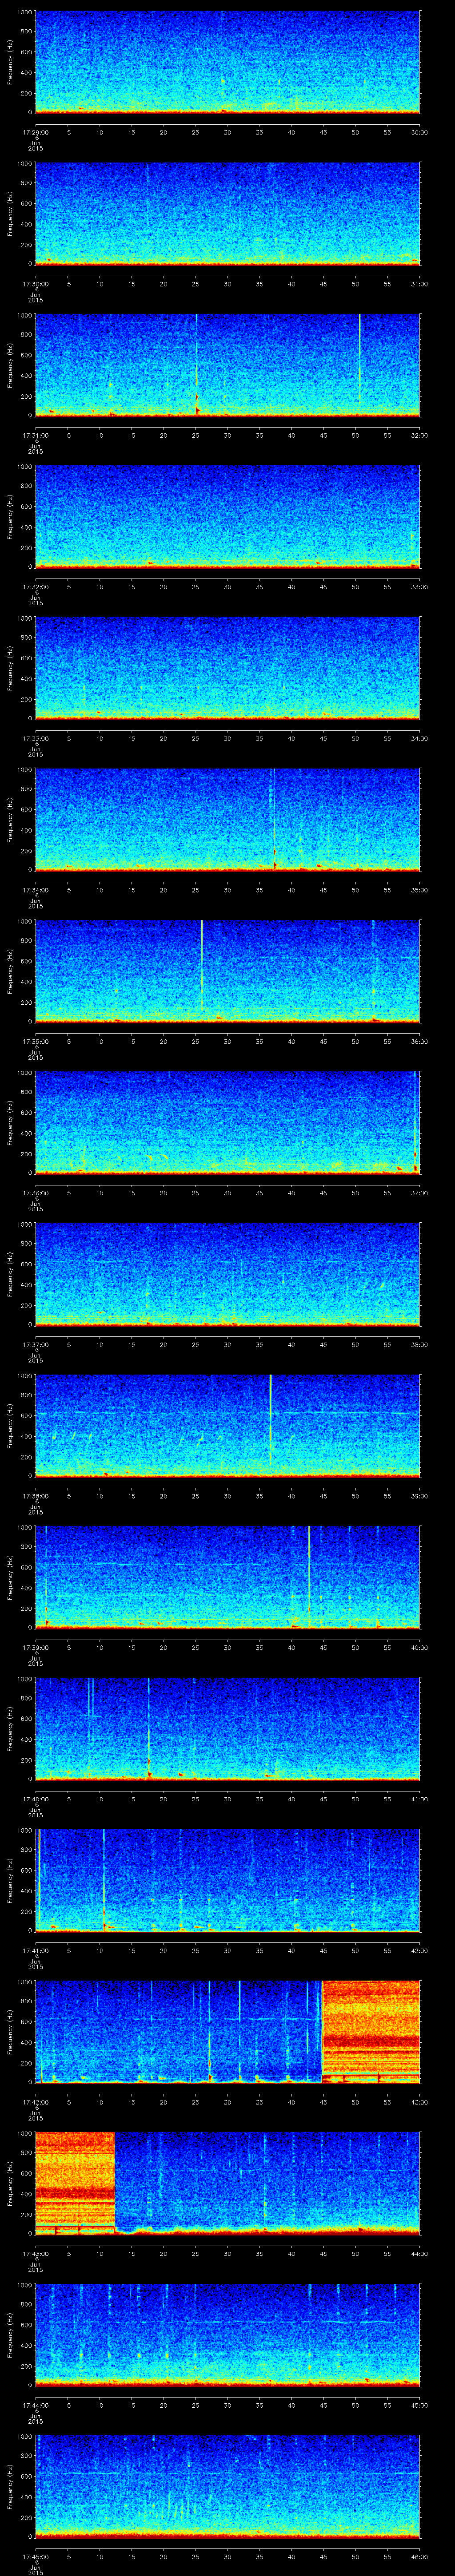Click the 17:30:00 start time label
This screenshot has height=2576, width=455.
pyautogui.click(x=35, y=284)
